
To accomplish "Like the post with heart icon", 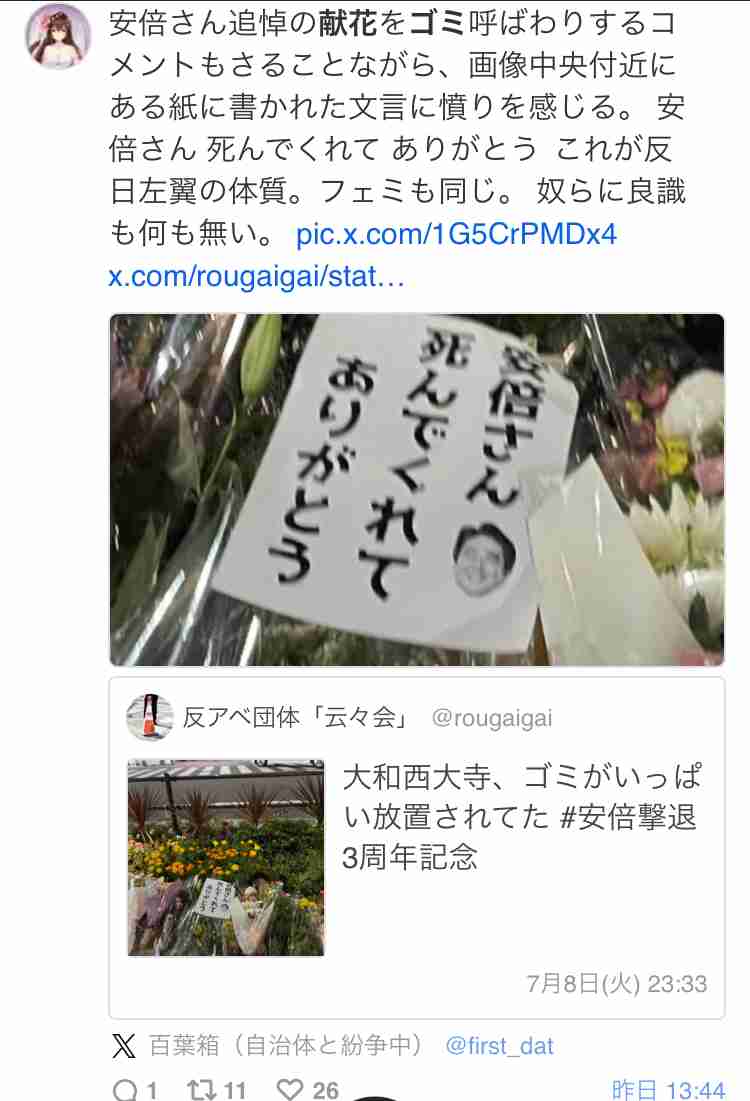I will click(290, 1089).
